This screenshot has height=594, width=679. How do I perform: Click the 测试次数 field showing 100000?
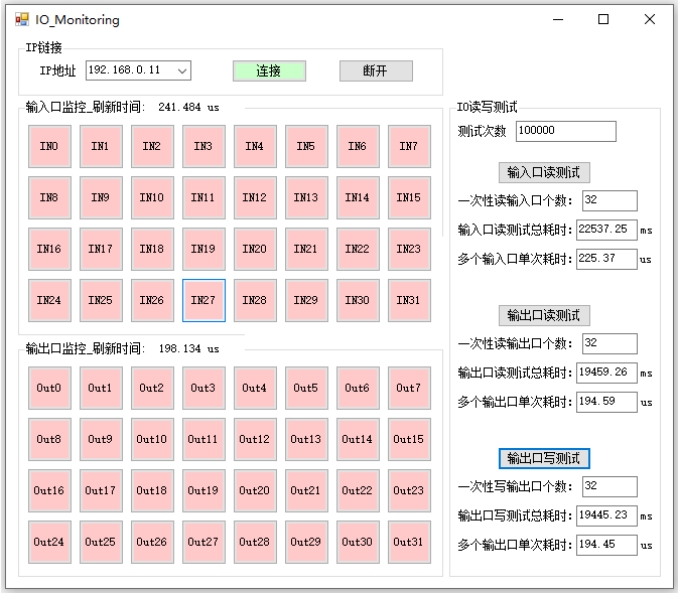(566, 131)
